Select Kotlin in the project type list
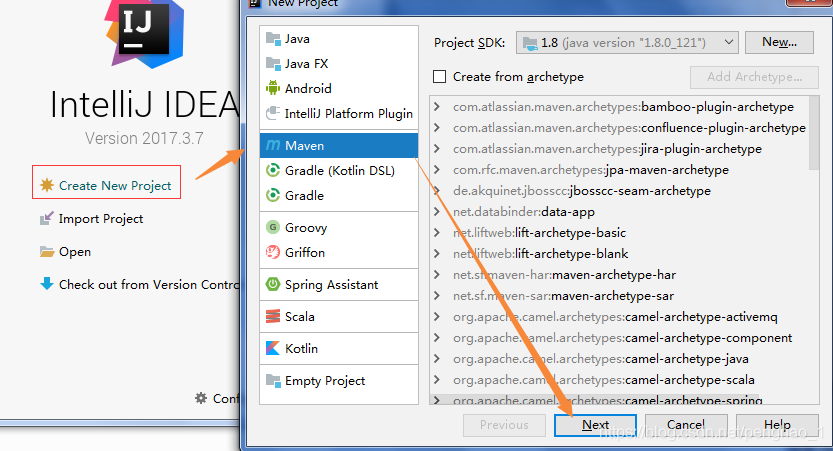Viewport: 833px width, 451px height. [339, 348]
